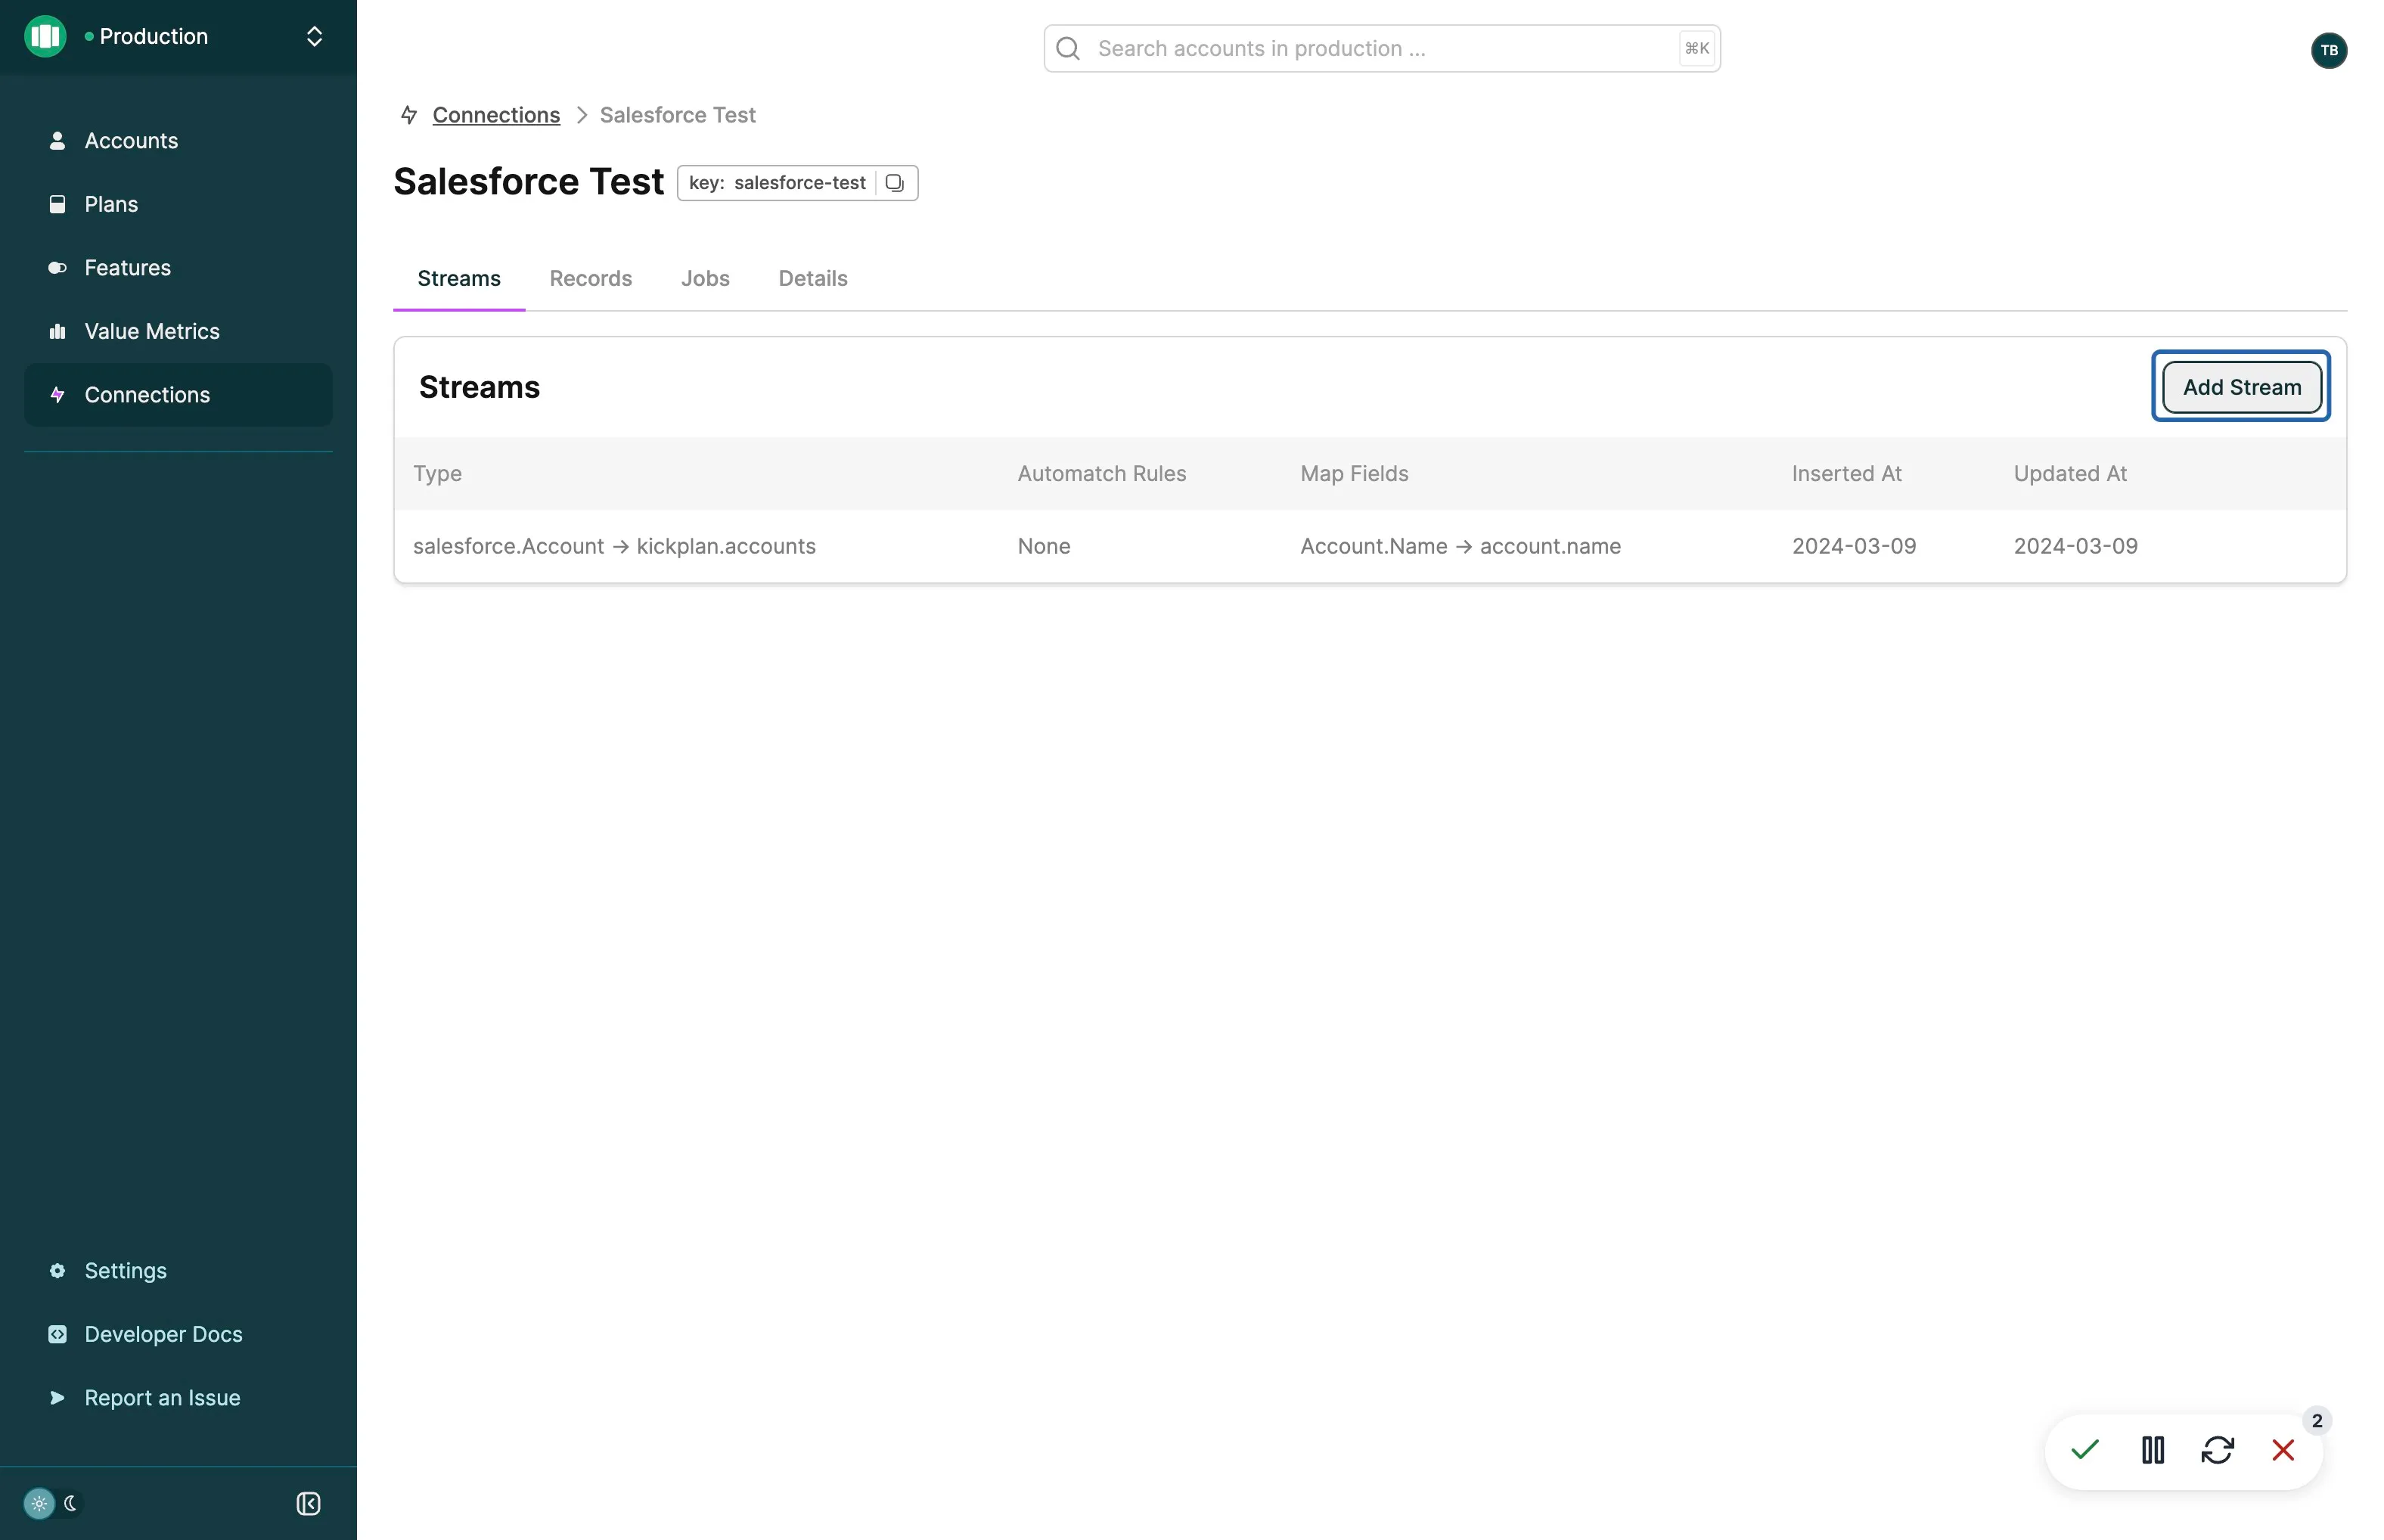
Task: Click the Kickplan logo icon
Action: [45, 36]
